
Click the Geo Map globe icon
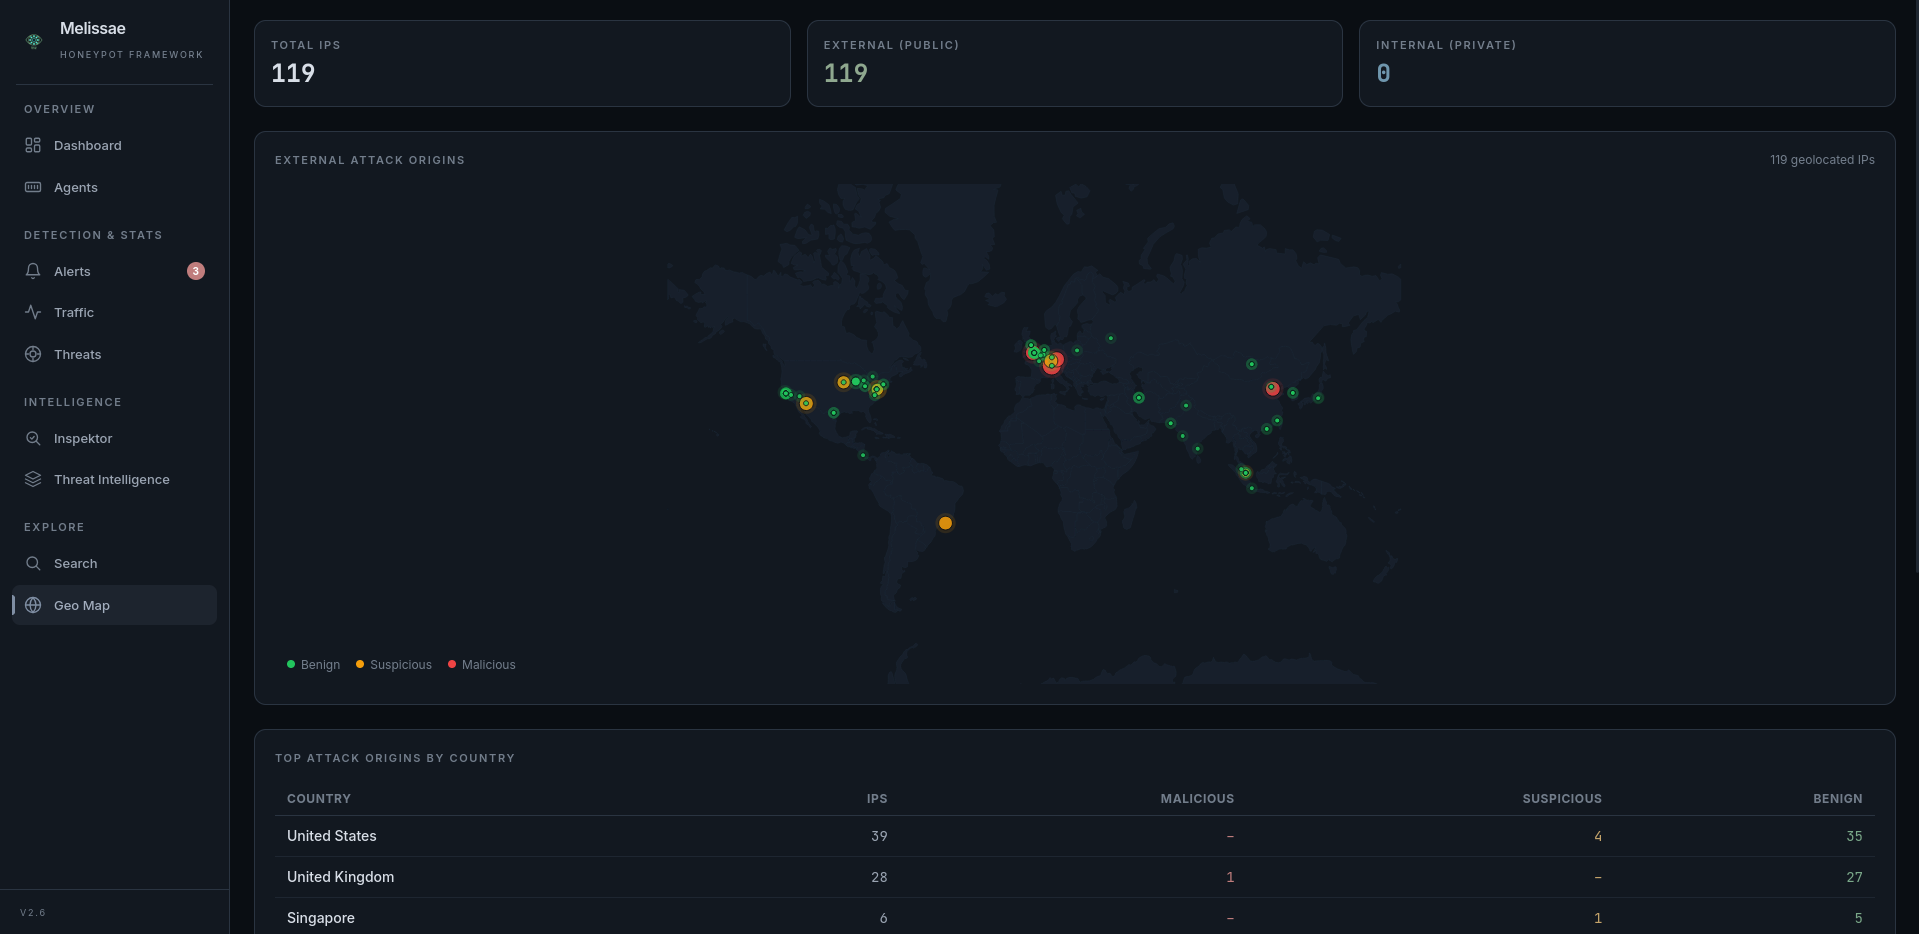pyautogui.click(x=33, y=605)
